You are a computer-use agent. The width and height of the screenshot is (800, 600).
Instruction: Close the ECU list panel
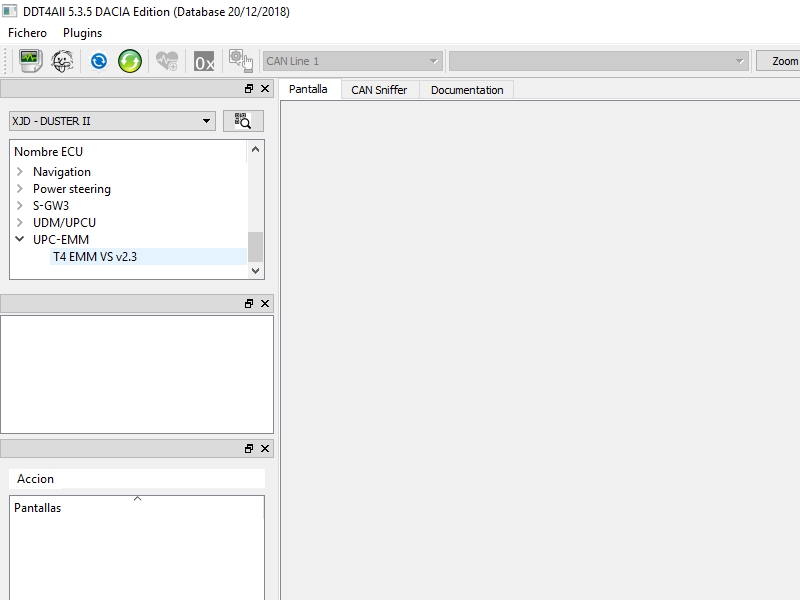pyautogui.click(x=265, y=89)
